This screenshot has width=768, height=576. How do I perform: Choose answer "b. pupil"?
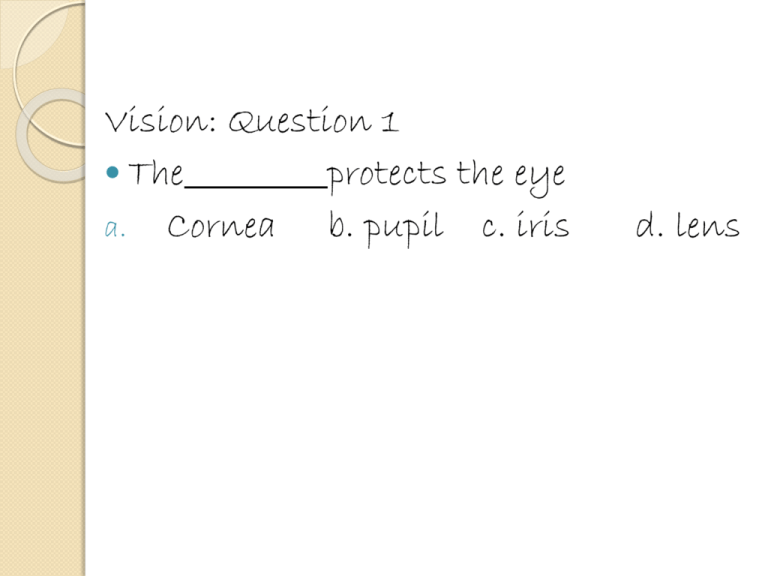click(x=386, y=229)
